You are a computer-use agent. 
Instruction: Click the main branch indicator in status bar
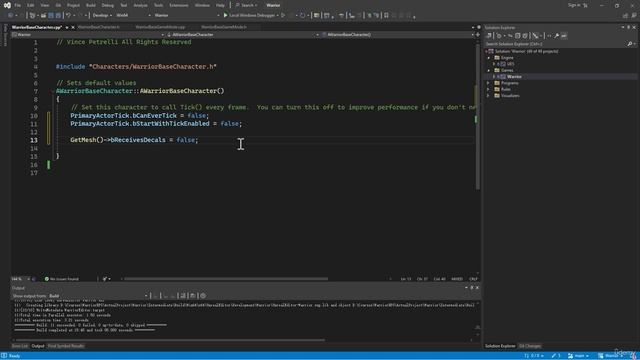click(x=579, y=356)
